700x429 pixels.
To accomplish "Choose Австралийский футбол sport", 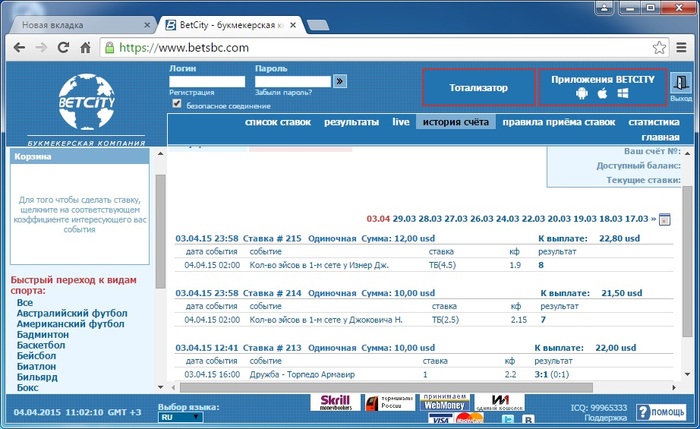I will pos(72,313).
